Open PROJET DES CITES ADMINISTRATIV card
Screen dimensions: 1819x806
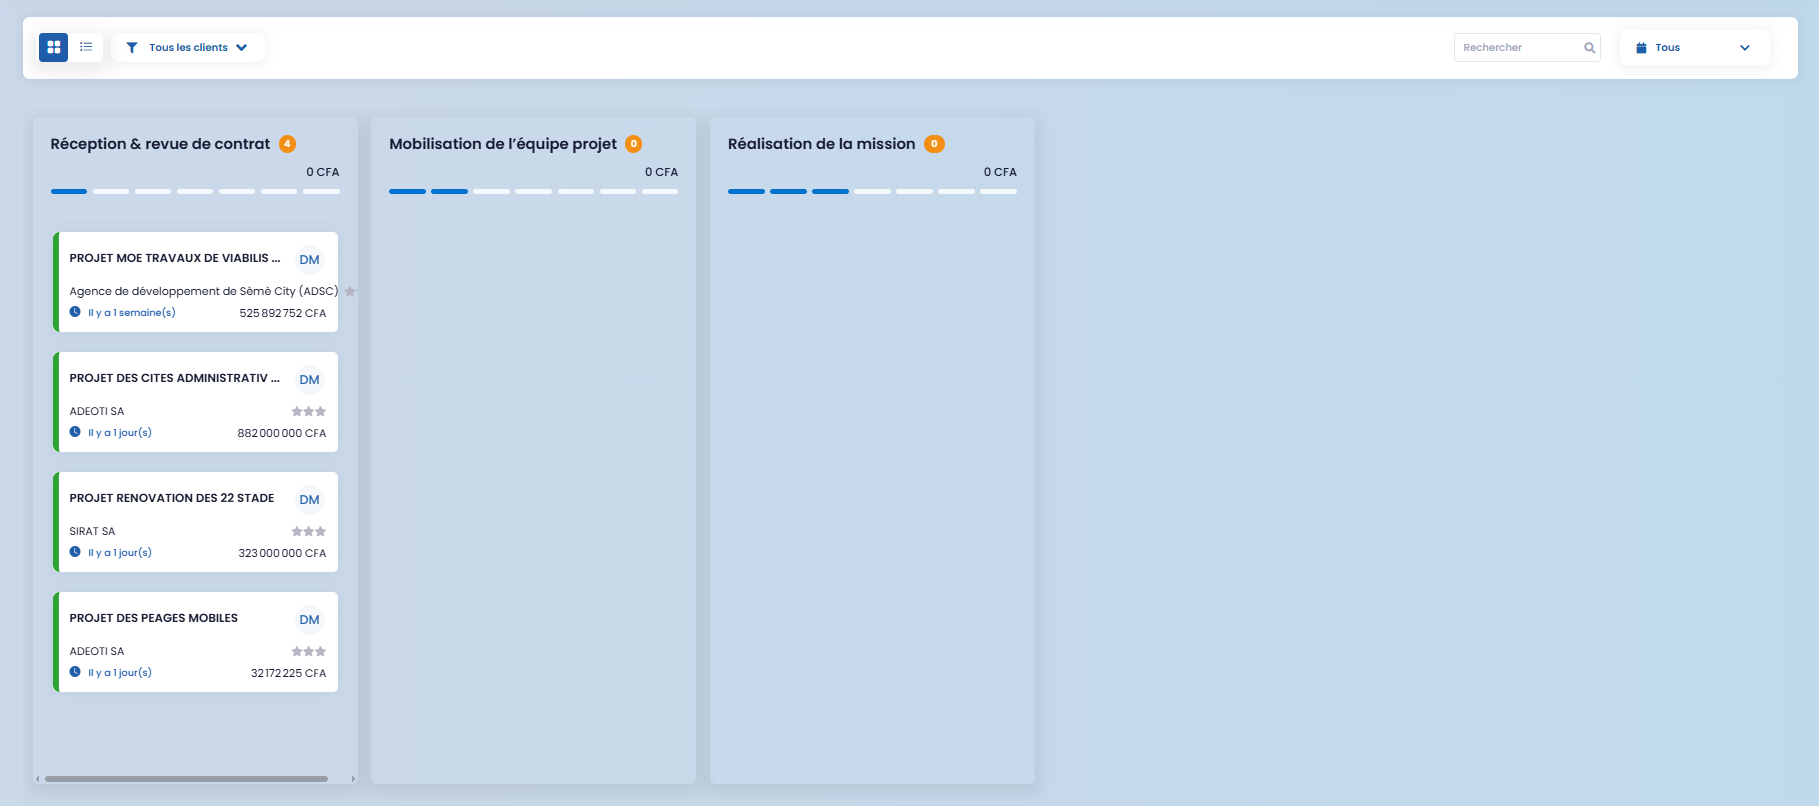pyautogui.click(x=174, y=378)
